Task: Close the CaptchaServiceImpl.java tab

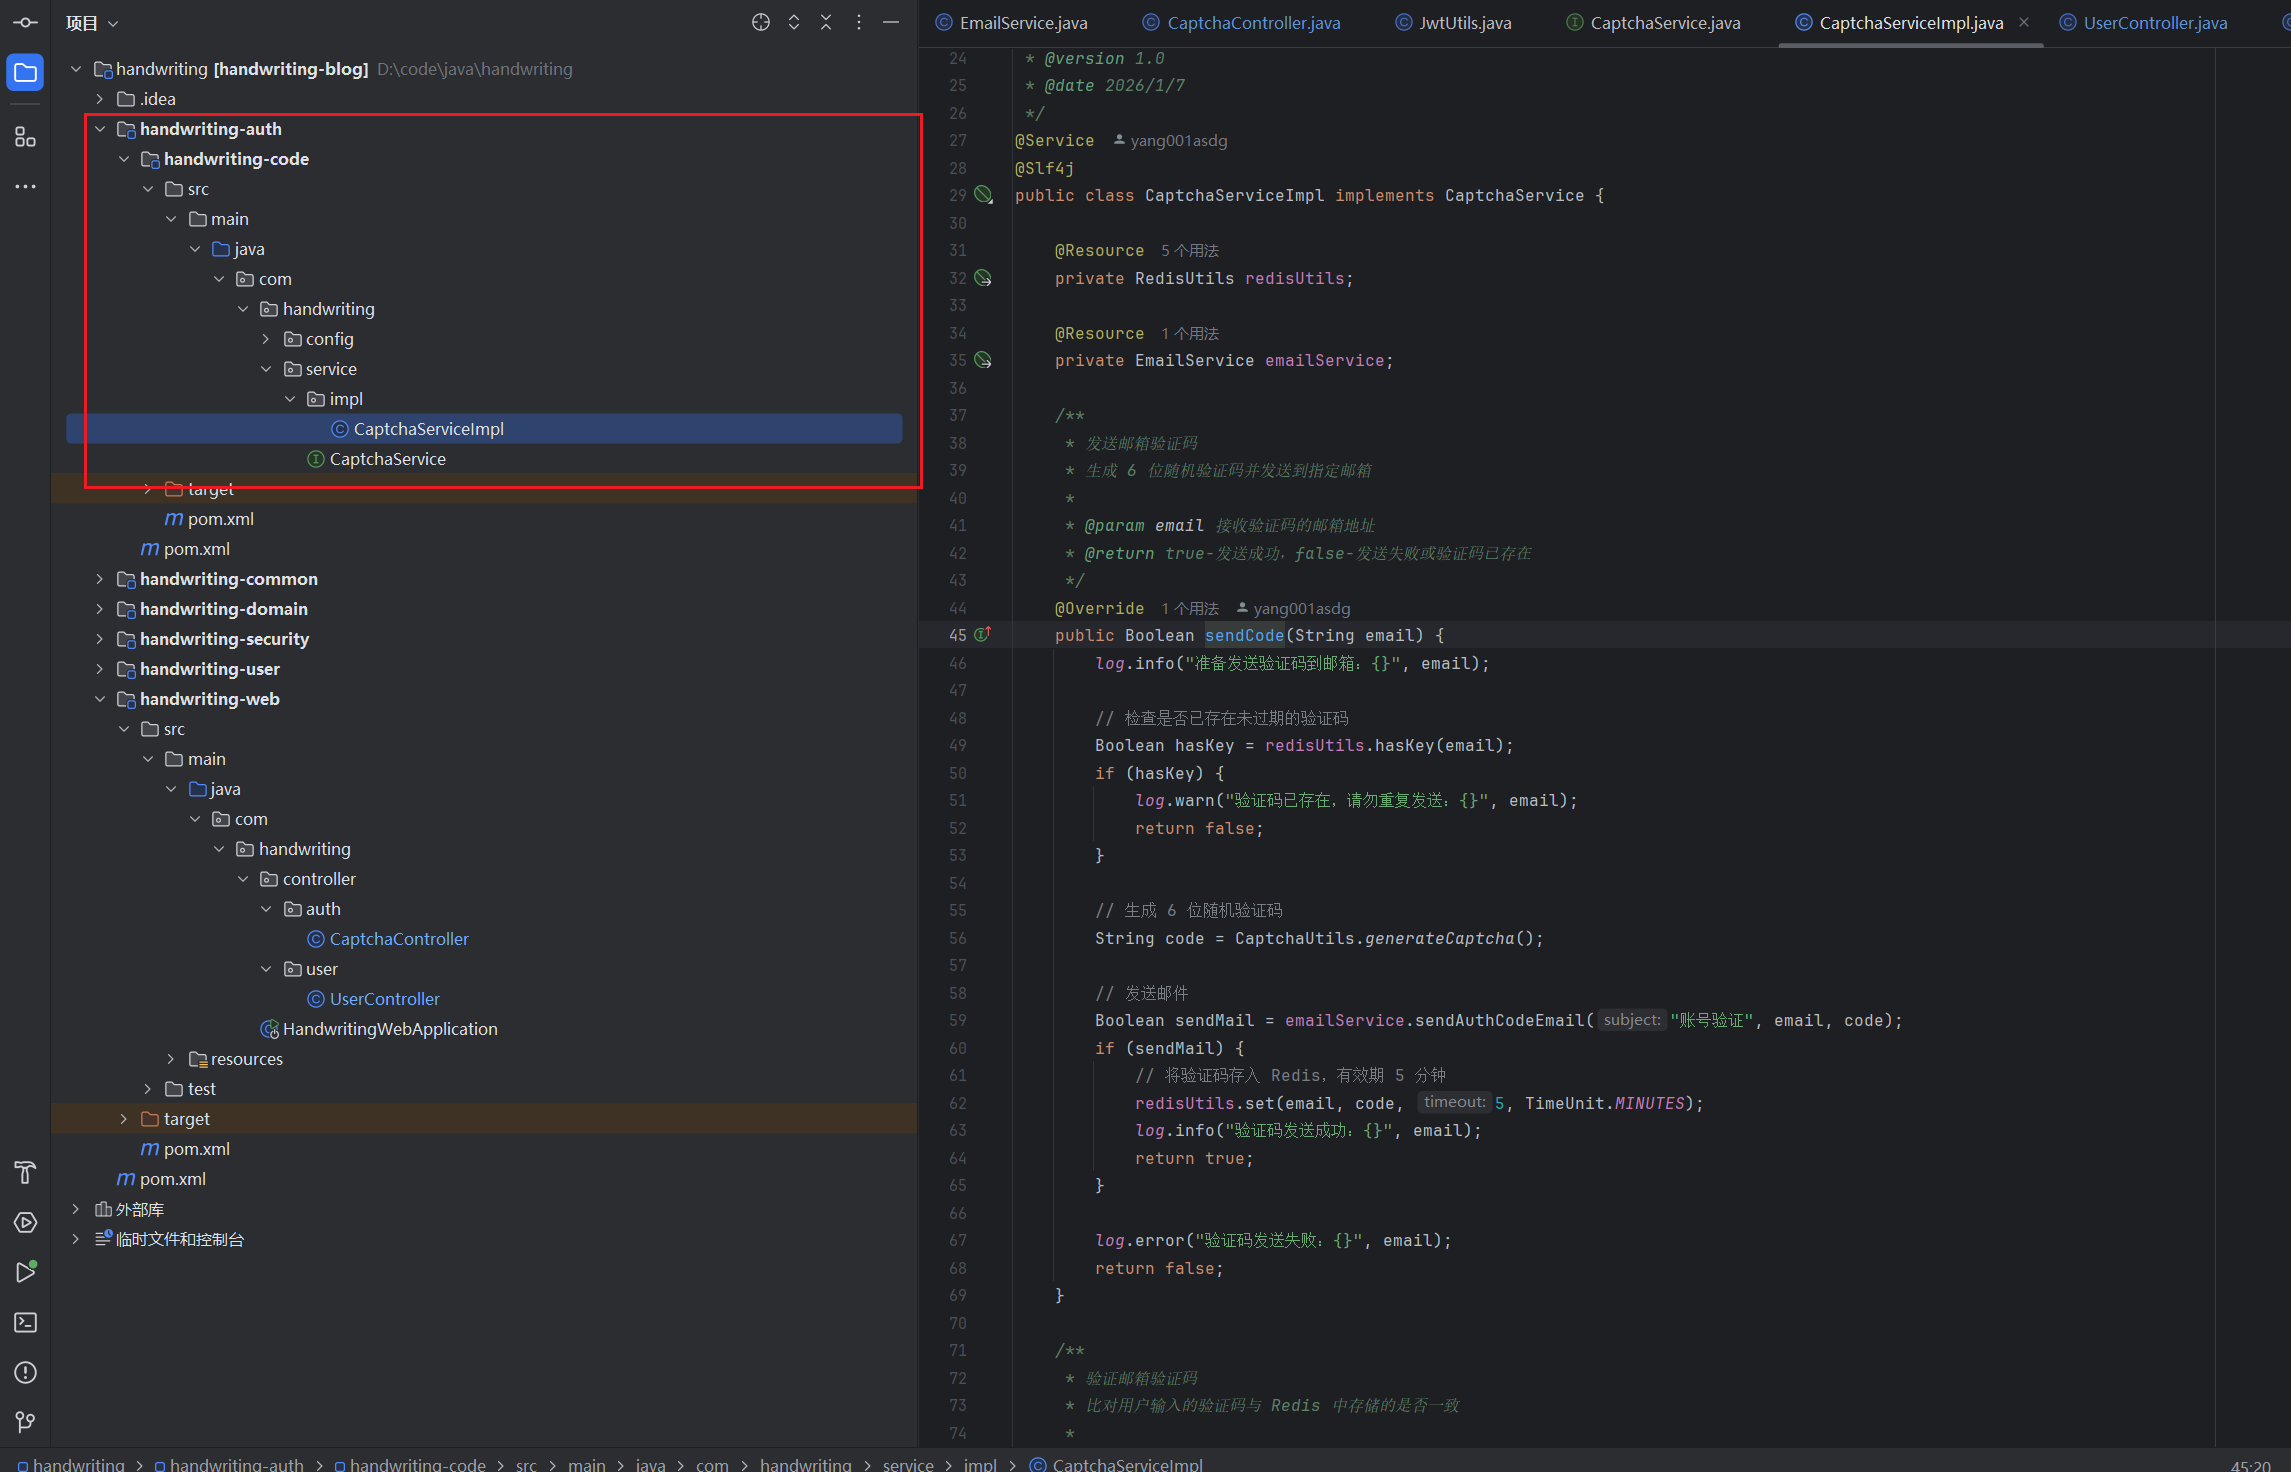Action: pos(2024,22)
